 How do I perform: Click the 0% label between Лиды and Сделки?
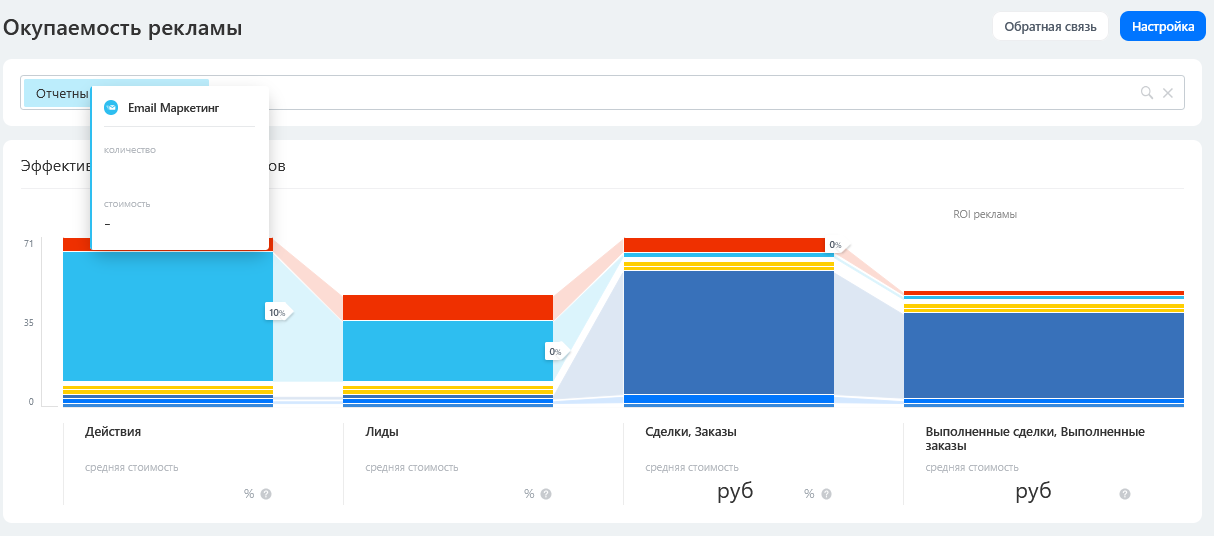click(x=556, y=351)
